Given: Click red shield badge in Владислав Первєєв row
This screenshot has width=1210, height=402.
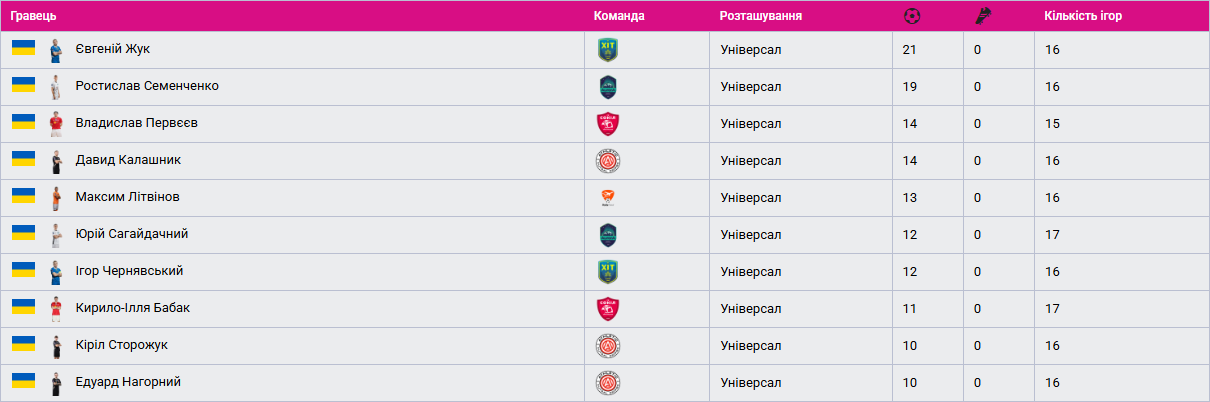Looking at the screenshot, I should tap(608, 124).
